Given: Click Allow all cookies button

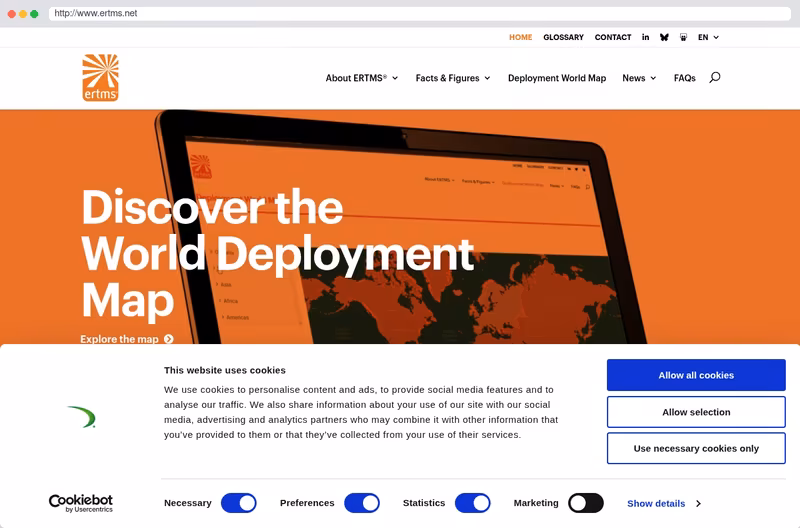Looking at the screenshot, I should (696, 375).
